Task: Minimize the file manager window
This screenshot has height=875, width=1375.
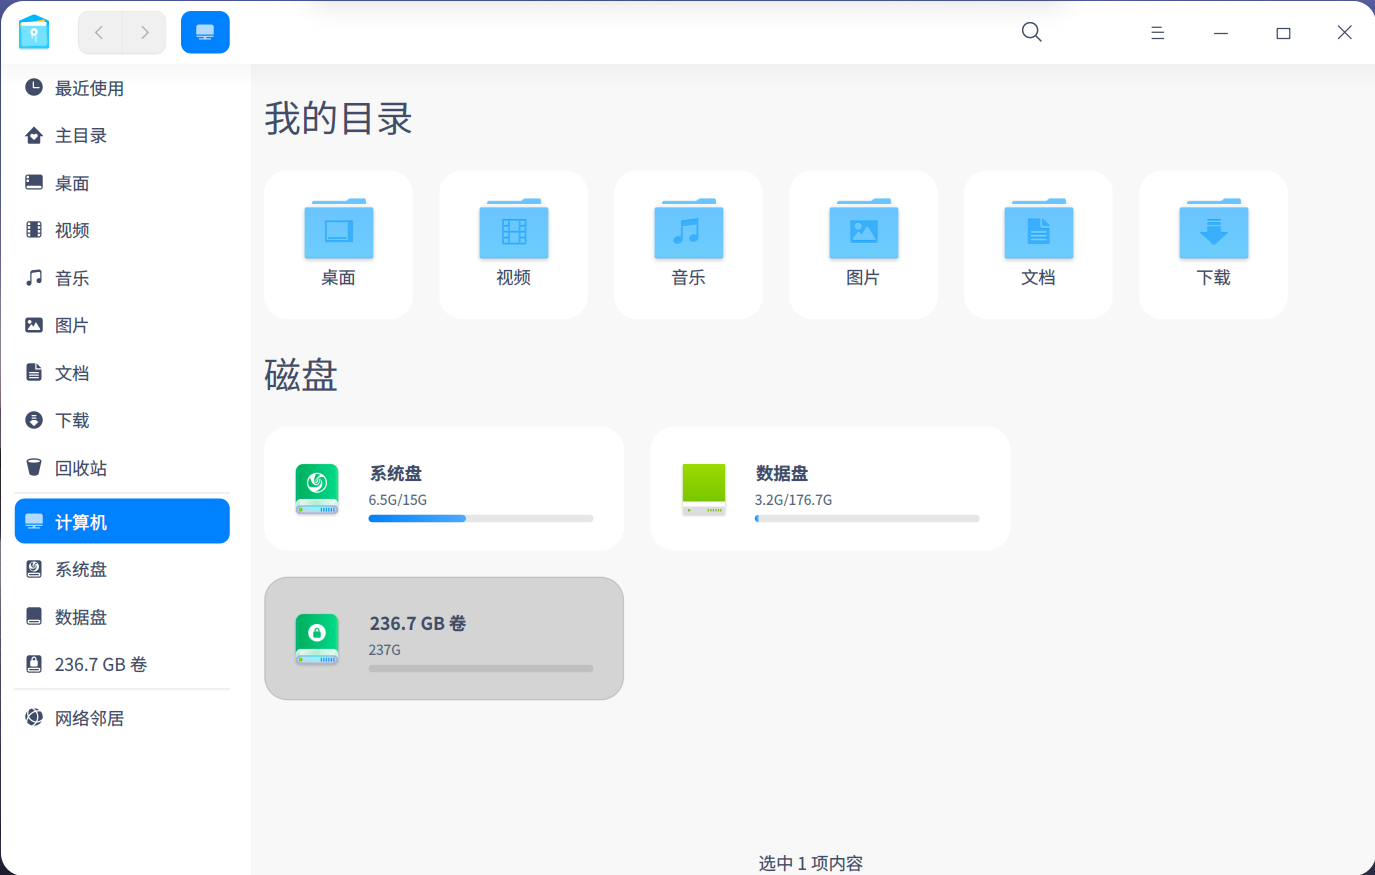Action: tap(1221, 33)
